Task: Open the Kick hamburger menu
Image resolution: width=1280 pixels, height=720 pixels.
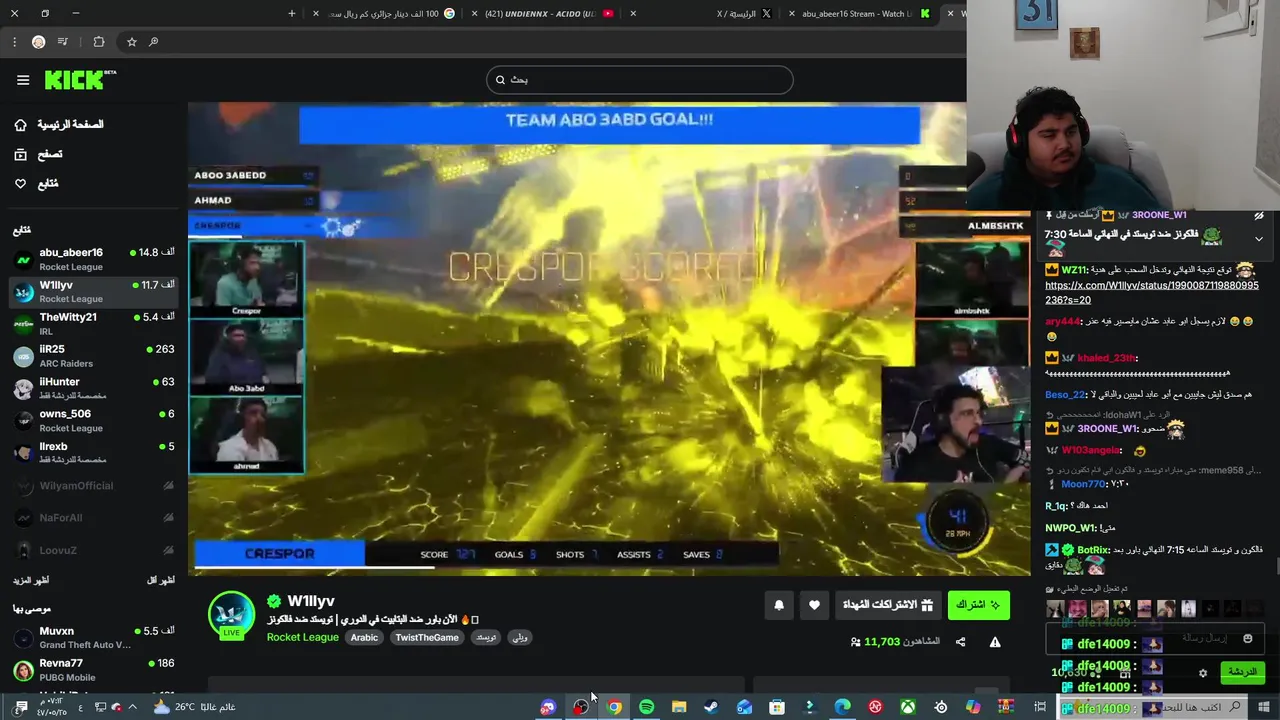Action: [23, 80]
